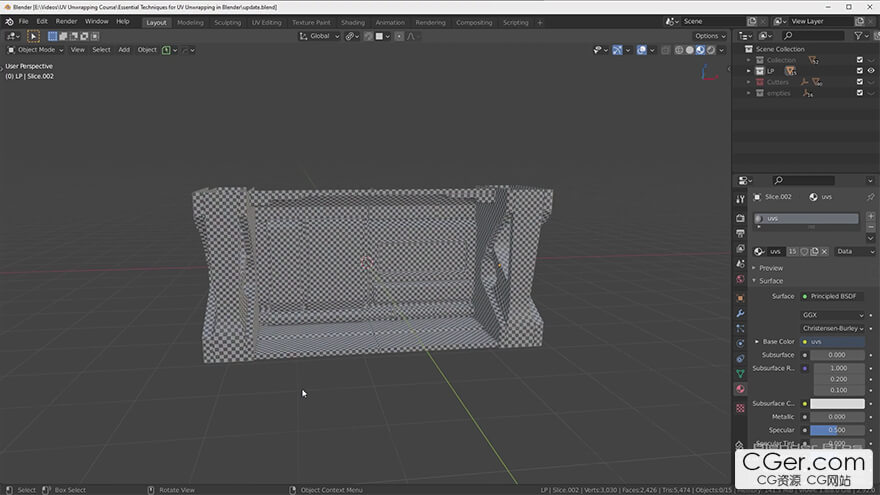Screen dimensions: 880x495
Task: Switch to the Shading workspace tab
Action: click(353, 22)
